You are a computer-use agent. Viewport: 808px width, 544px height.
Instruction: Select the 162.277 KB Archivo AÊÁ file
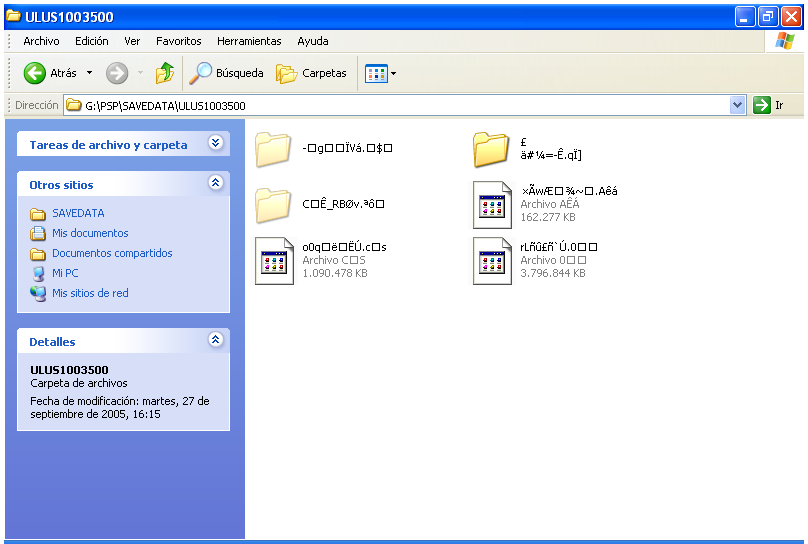(x=492, y=204)
